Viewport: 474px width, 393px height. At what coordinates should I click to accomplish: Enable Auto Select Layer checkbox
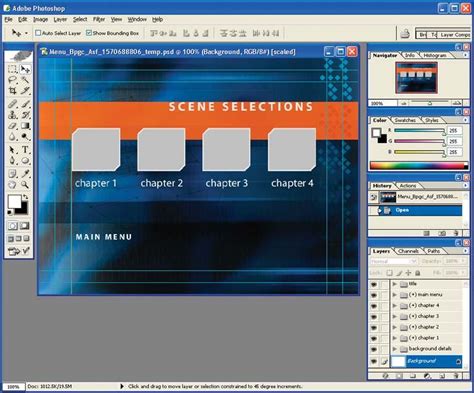38,33
